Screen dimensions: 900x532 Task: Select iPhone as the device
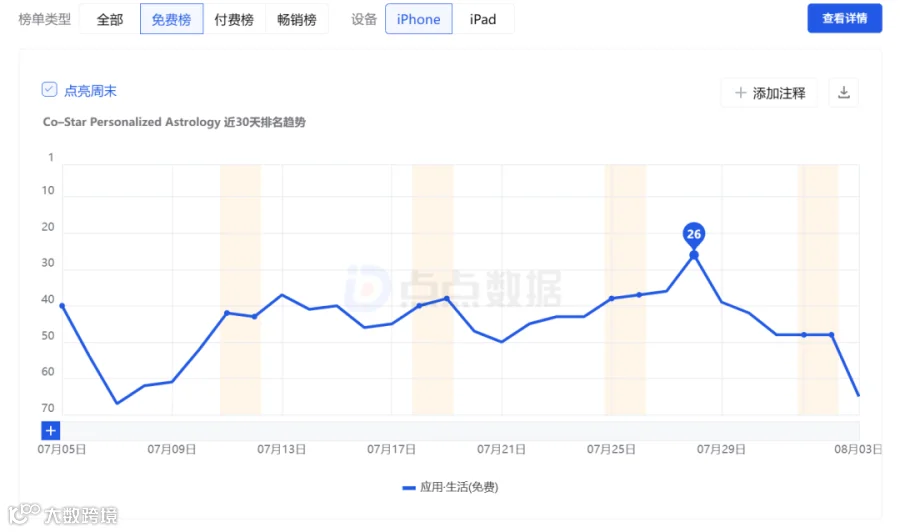pos(418,19)
